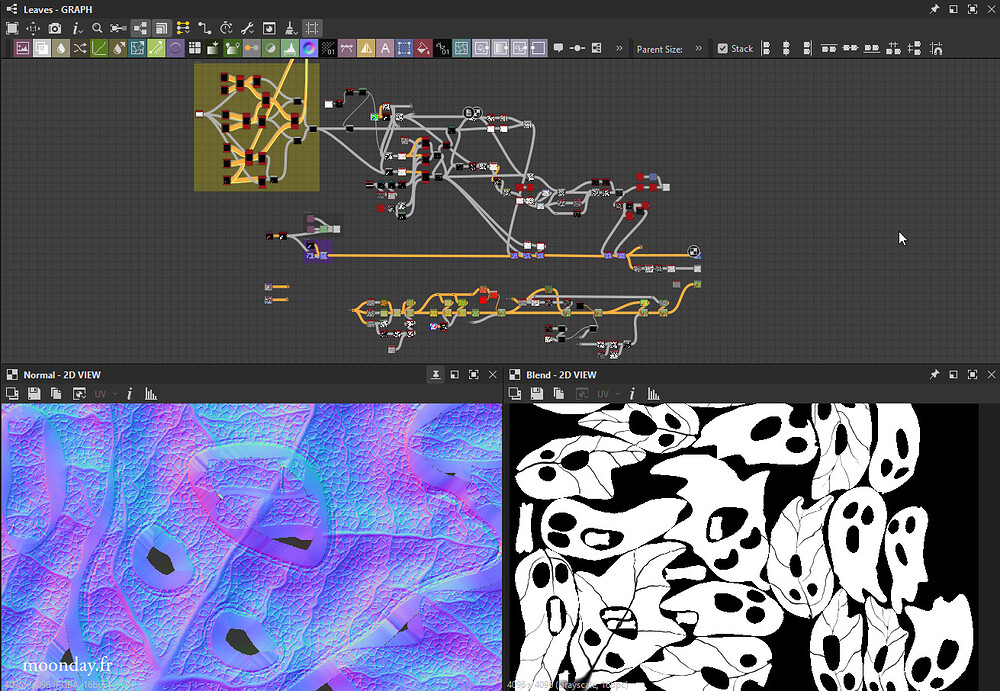Open the graph search magnifier tool
The width and height of the screenshot is (1000, 691).
tap(97, 28)
